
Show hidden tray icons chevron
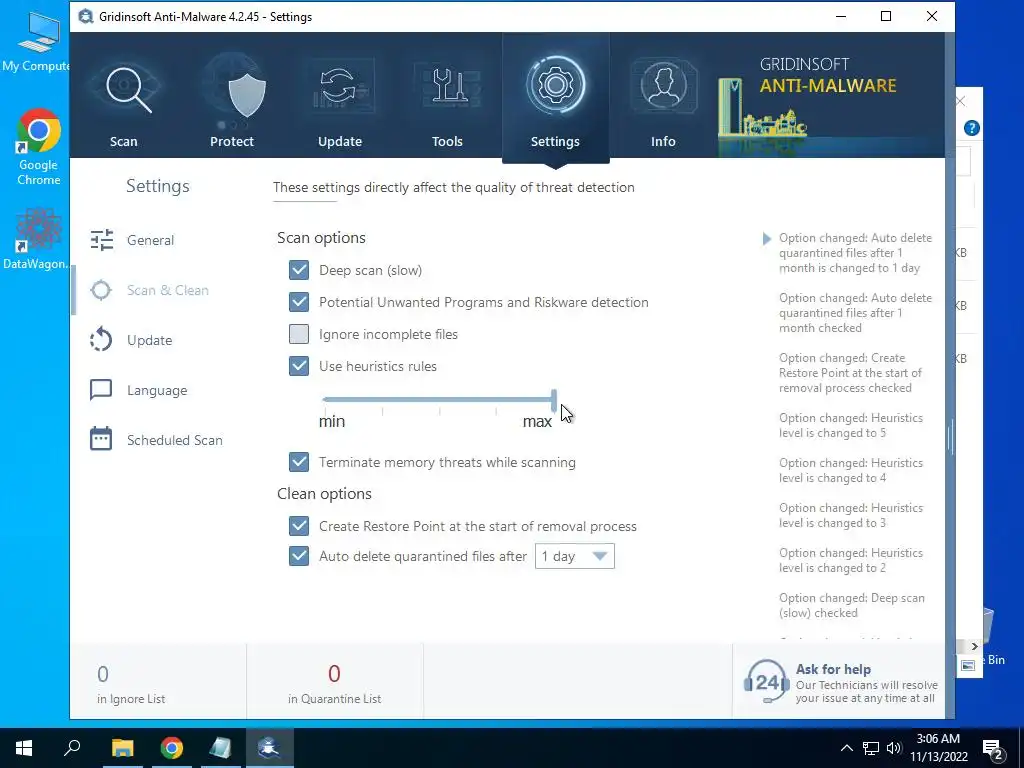[x=846, y=748]
